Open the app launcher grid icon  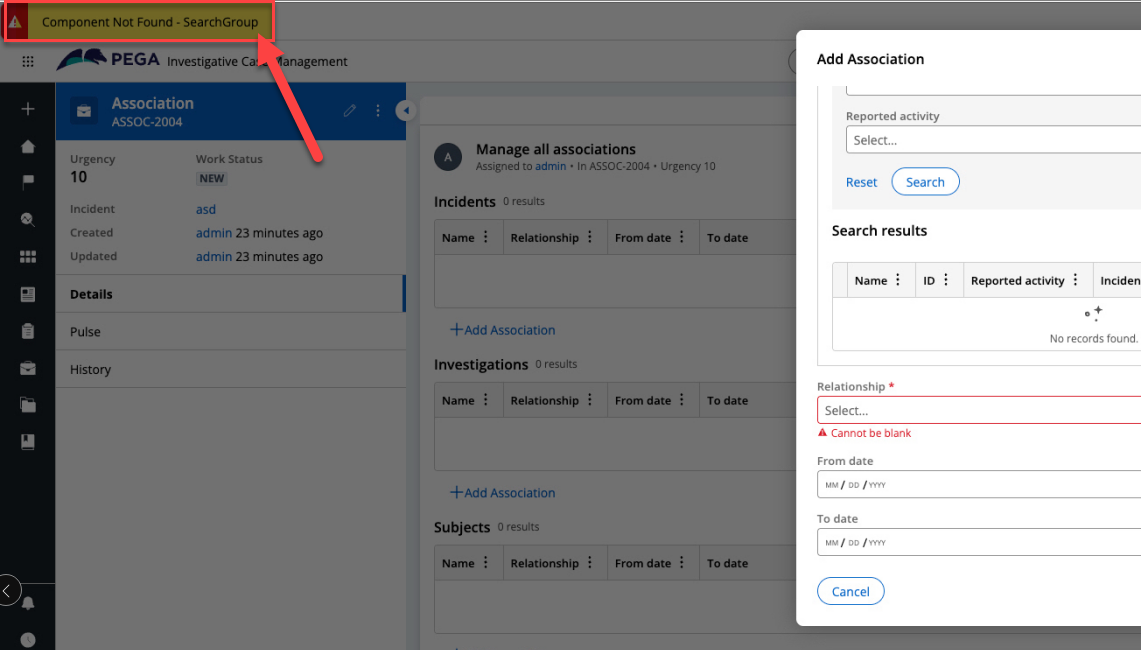click(x=28, y=62)
